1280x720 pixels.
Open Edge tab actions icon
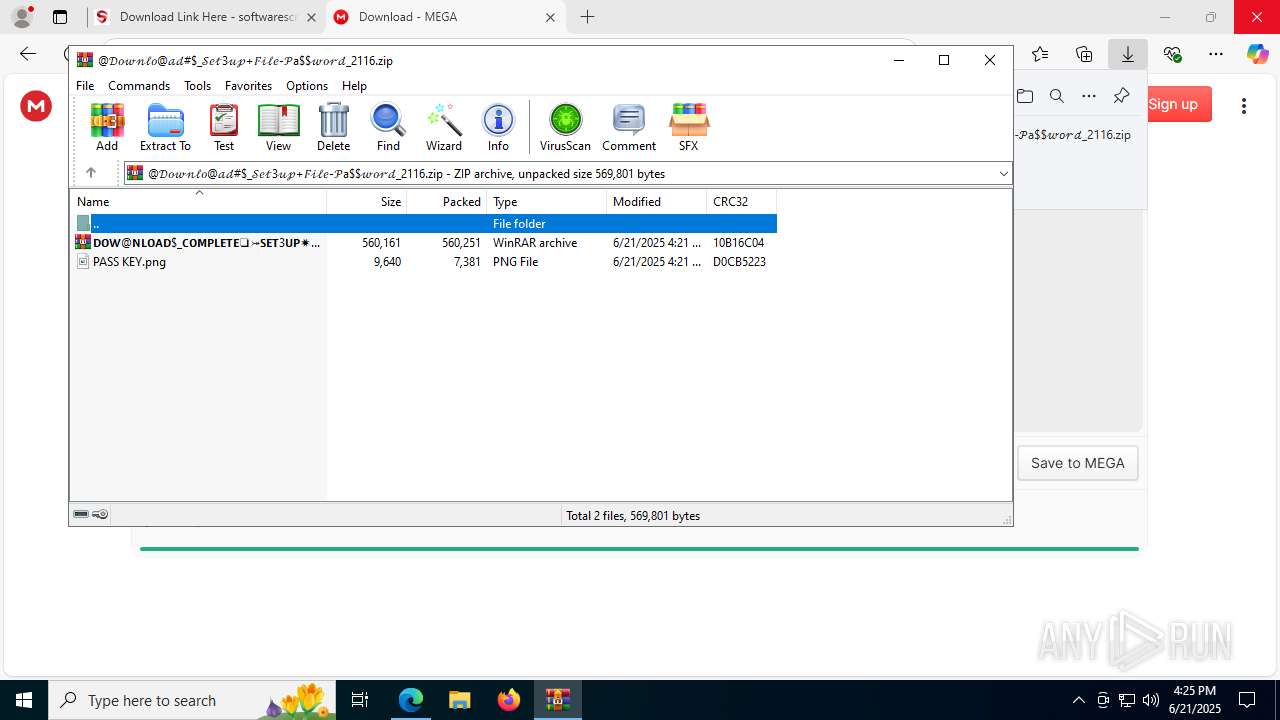coord(60,17)
